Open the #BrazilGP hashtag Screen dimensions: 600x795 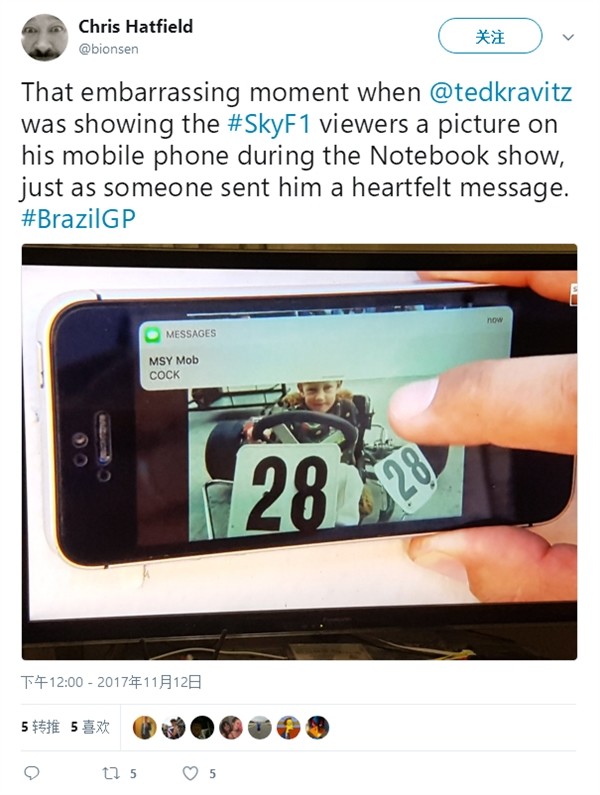click(79, 219)
